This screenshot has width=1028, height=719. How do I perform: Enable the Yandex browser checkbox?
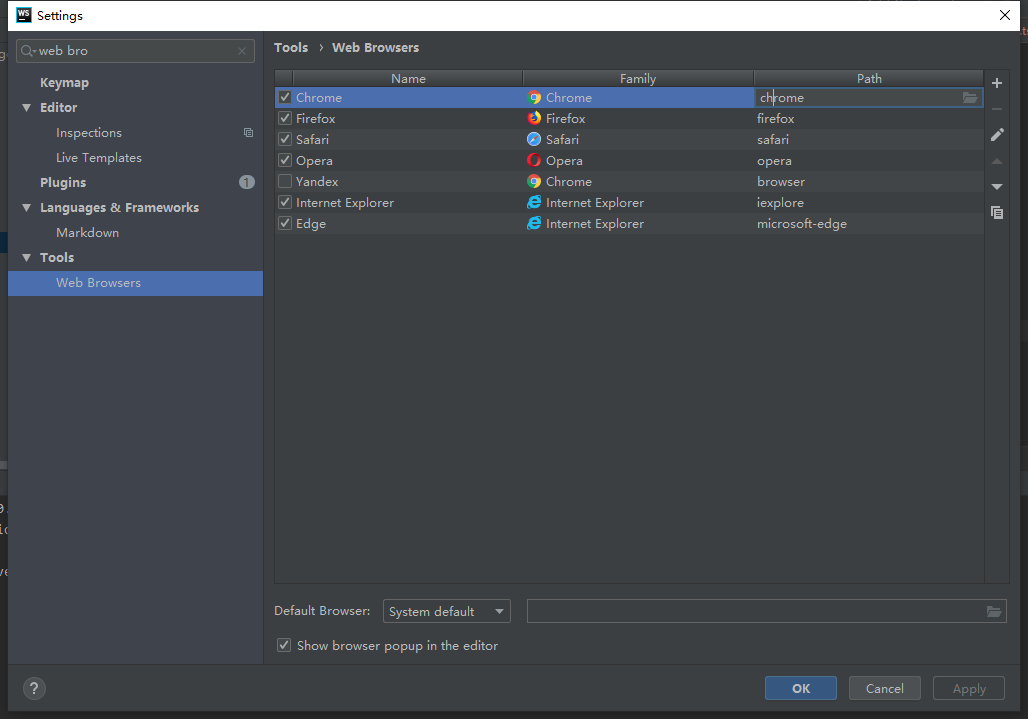tap(285, 182)
